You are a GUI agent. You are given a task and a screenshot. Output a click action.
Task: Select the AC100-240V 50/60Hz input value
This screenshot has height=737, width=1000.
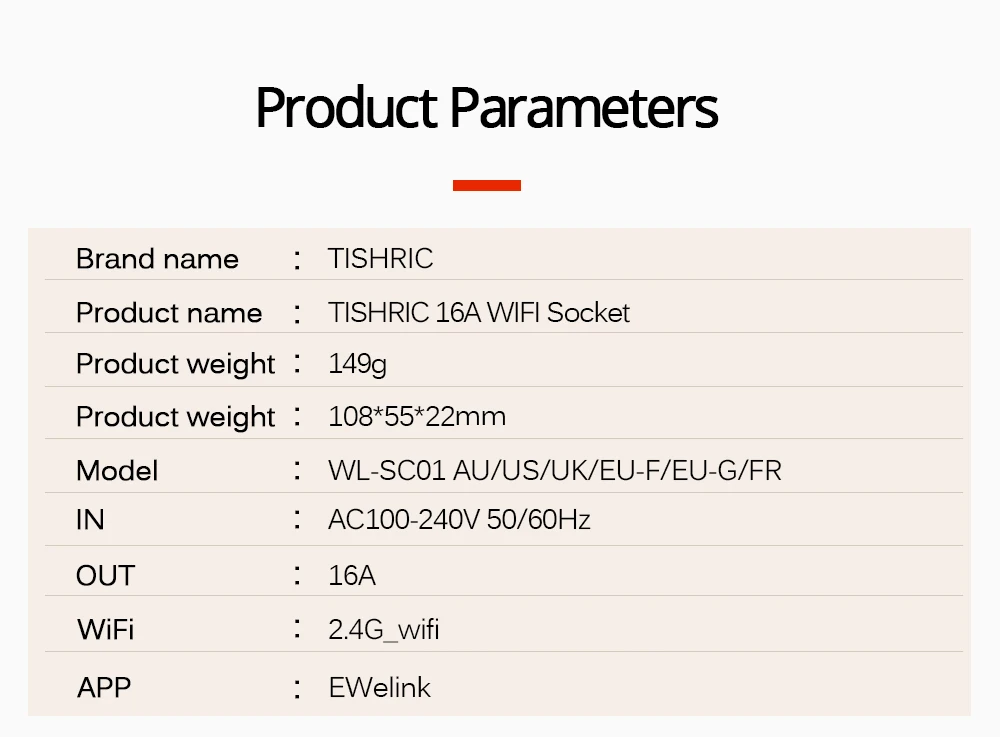click(x=459, y=520)
